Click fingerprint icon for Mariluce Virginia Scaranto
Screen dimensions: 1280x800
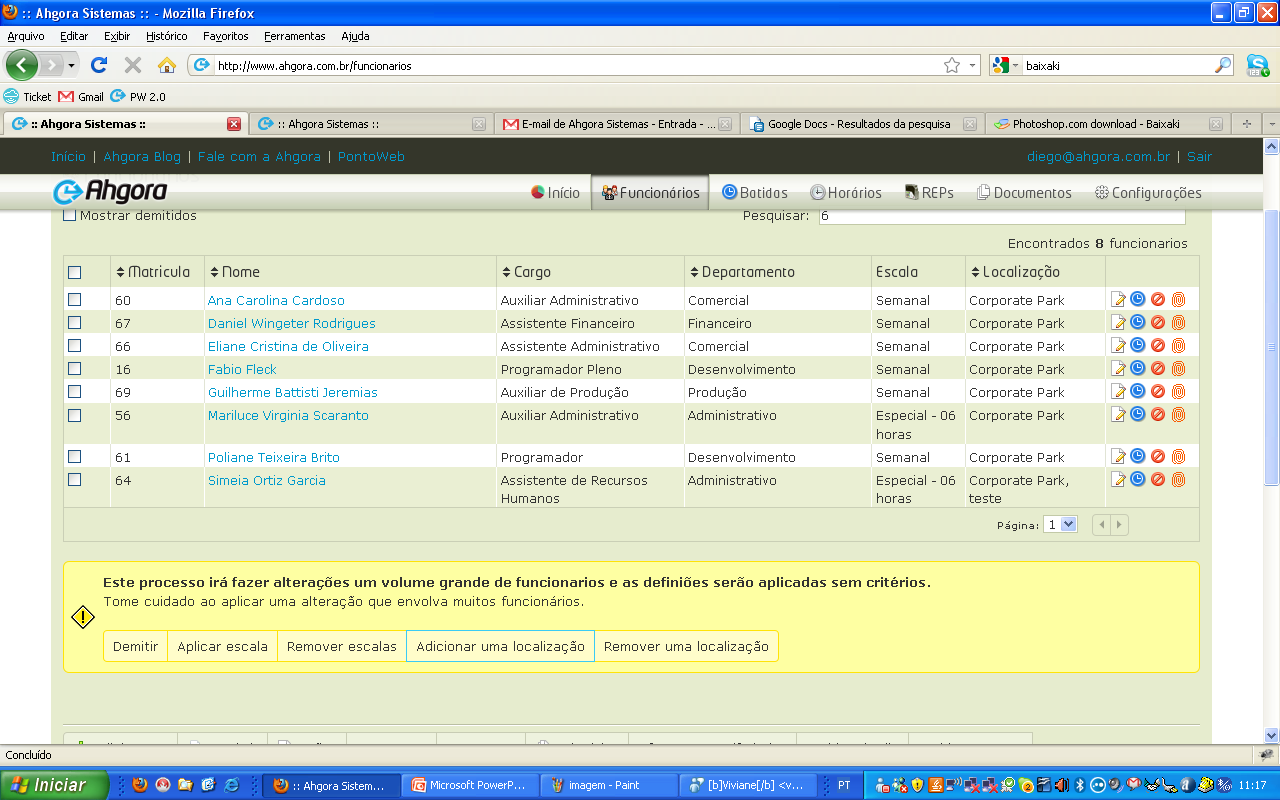(1178, 414)
